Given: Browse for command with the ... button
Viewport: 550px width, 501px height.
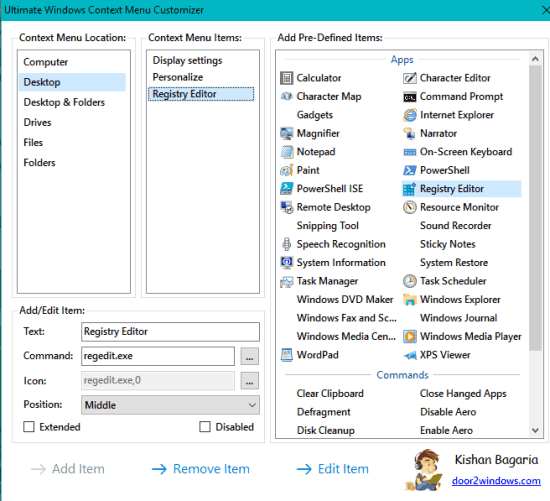Looking at the screenshot, I should pyautogui.click(x=249, y=356).
